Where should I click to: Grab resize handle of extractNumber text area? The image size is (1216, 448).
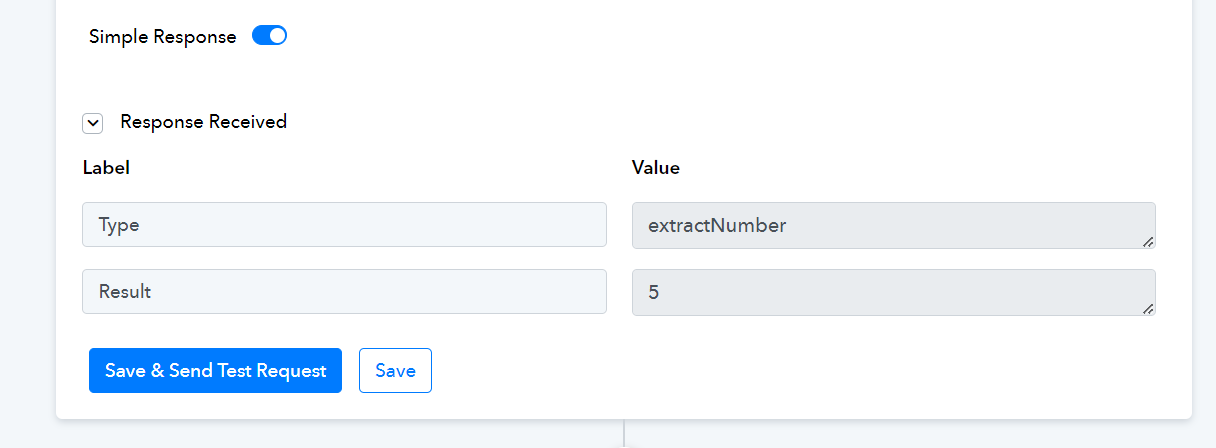tap(1148, 241)
